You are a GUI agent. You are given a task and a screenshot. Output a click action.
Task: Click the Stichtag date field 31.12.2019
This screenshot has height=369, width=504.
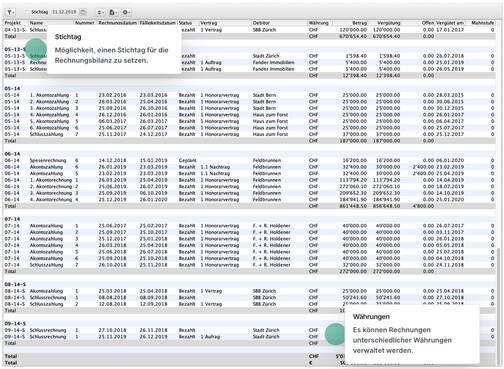pos(64,12)
